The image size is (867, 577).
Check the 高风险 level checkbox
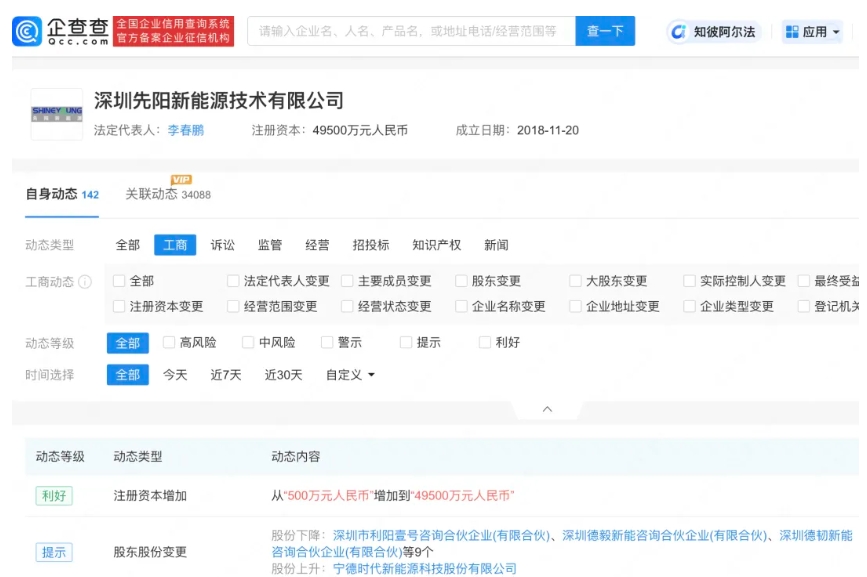tap(169, 343)
